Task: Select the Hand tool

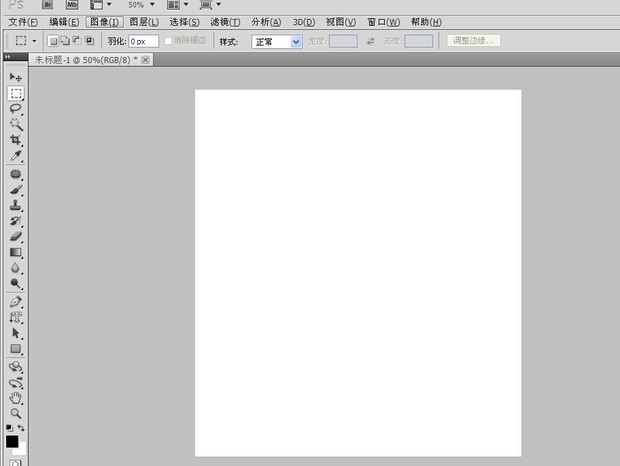Action: pyautogui.click(x=15, y=398)
